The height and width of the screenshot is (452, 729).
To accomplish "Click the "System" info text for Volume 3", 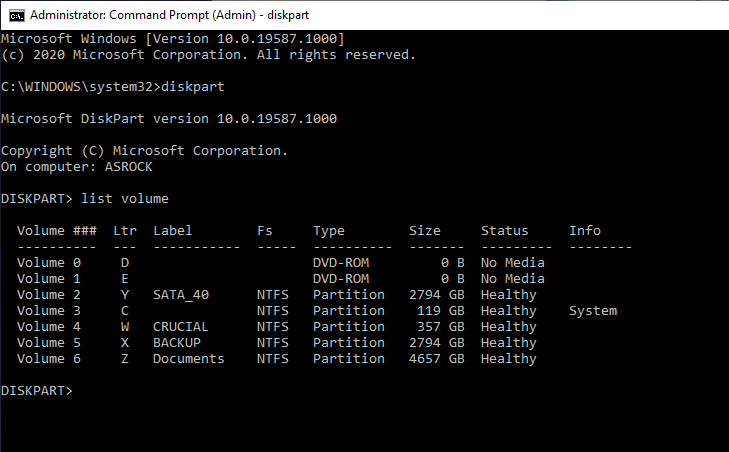I will click(593, 311).
